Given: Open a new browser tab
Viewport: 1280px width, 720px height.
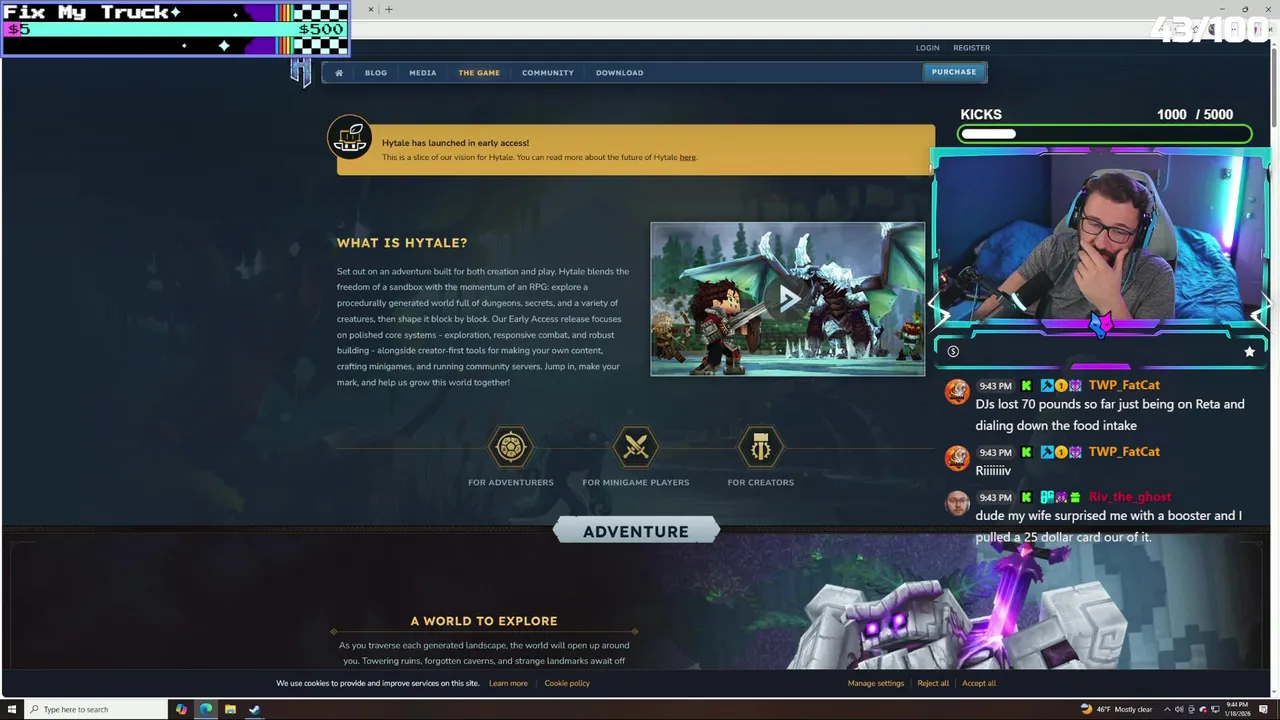Looking at the screenshot, I should point(389,9).
